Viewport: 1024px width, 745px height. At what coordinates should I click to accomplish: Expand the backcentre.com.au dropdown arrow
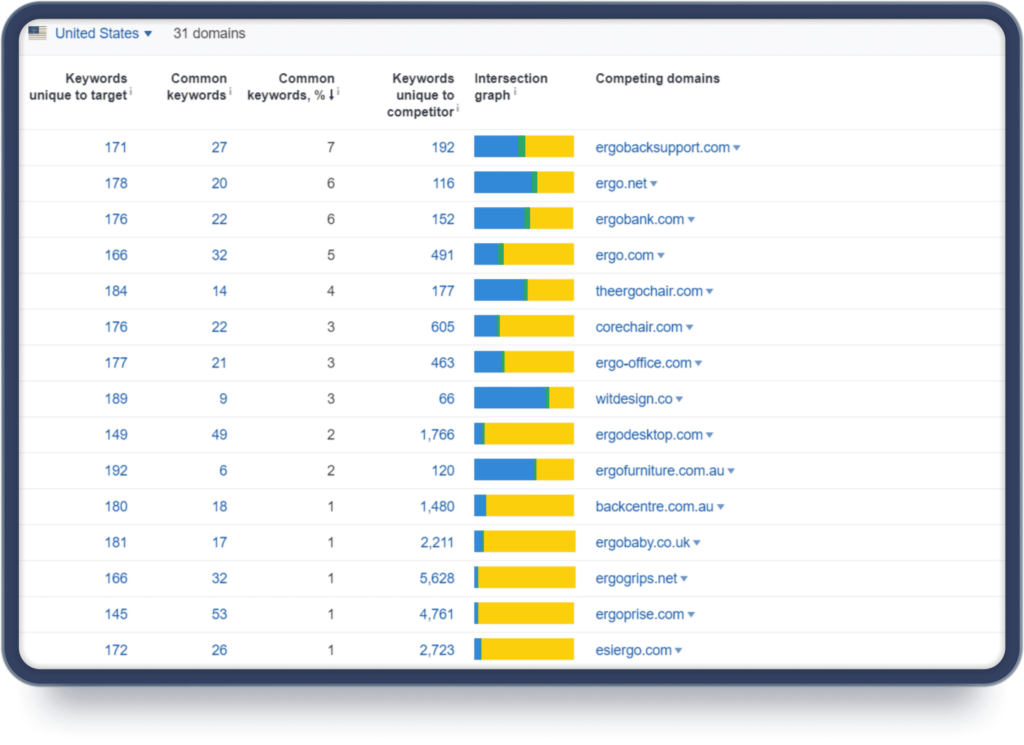[720, 507]
